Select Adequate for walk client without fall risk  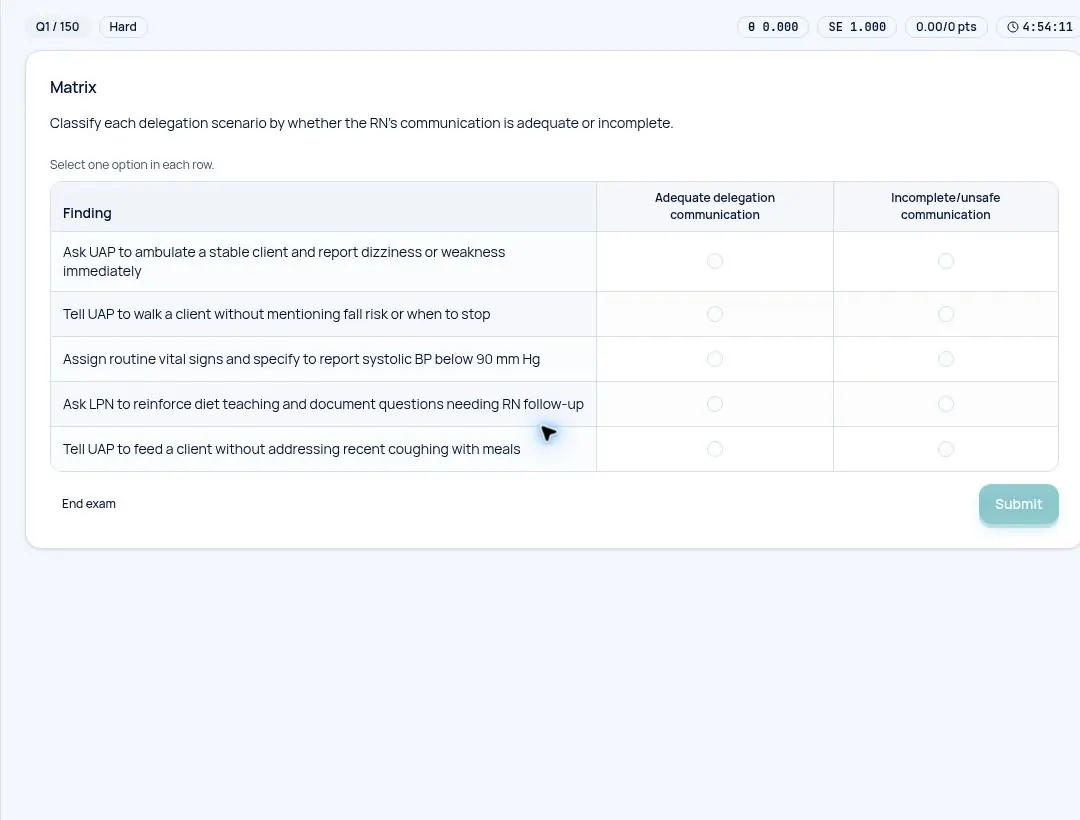715,314
